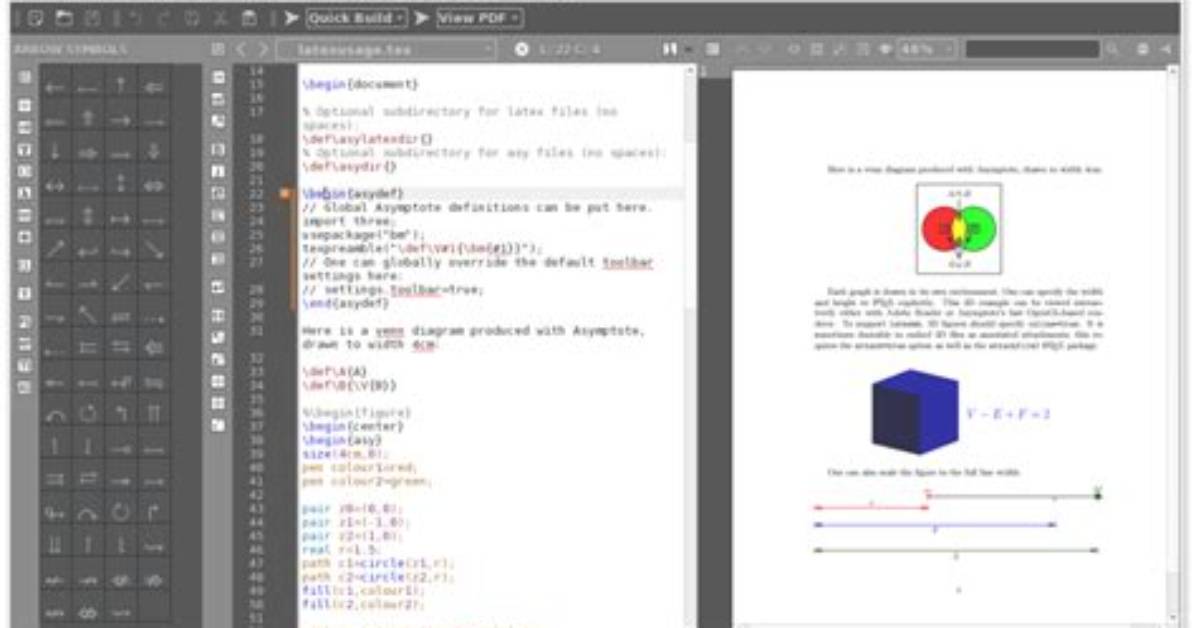
Task: Click the 'import three;' code line
Action: click(348, 221)
